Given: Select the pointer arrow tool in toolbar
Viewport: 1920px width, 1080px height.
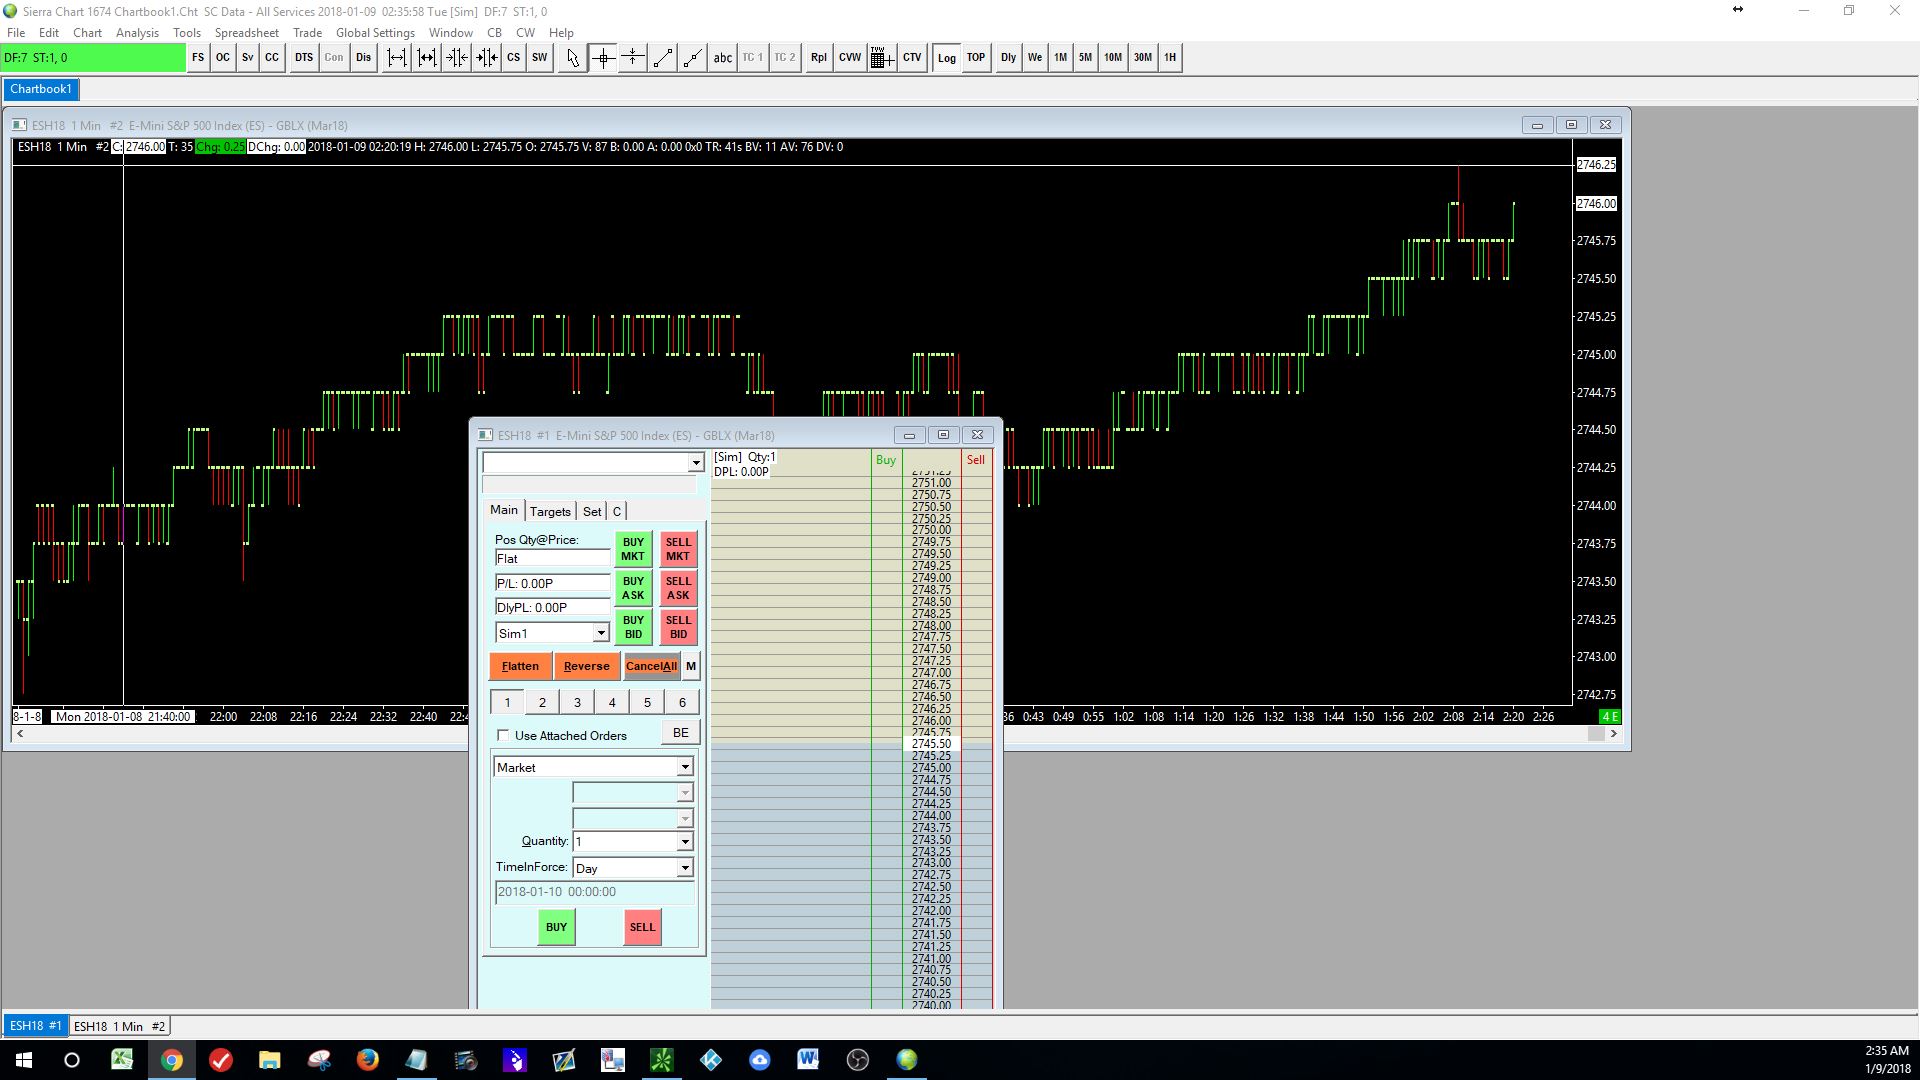Looking at the screenshot, I should 572,58.
